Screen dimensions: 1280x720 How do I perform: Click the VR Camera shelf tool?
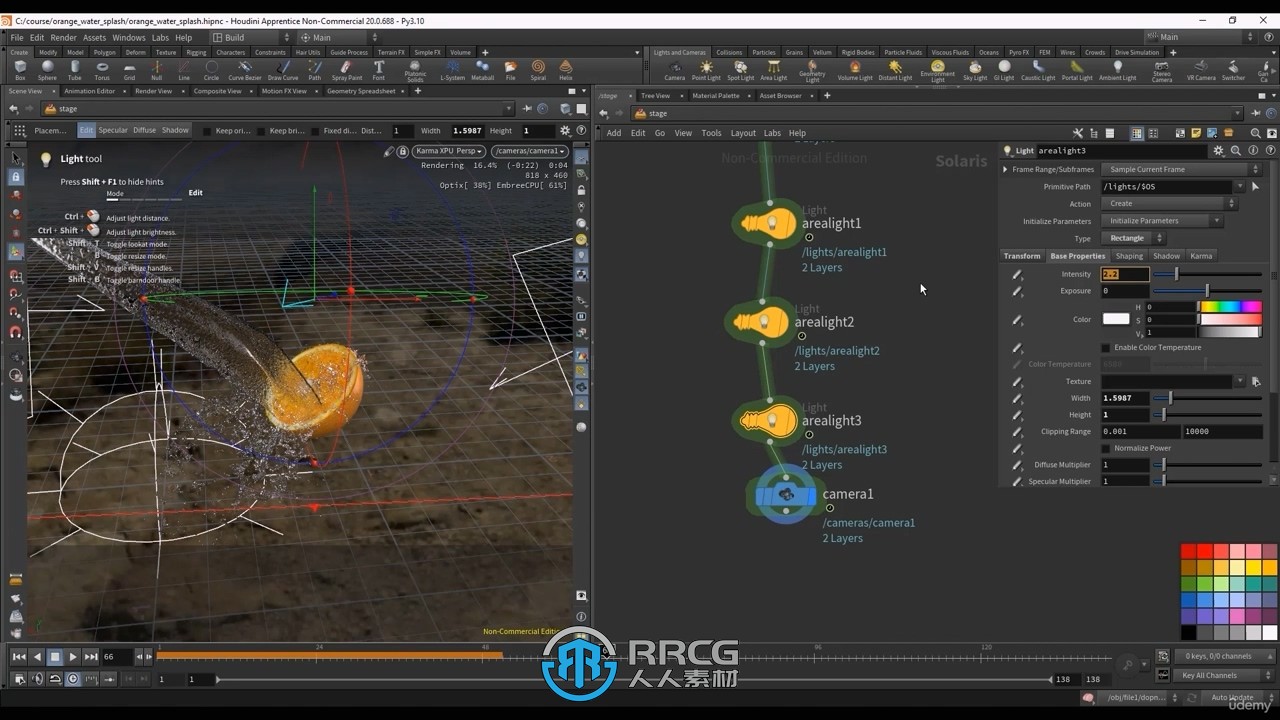1201,70
